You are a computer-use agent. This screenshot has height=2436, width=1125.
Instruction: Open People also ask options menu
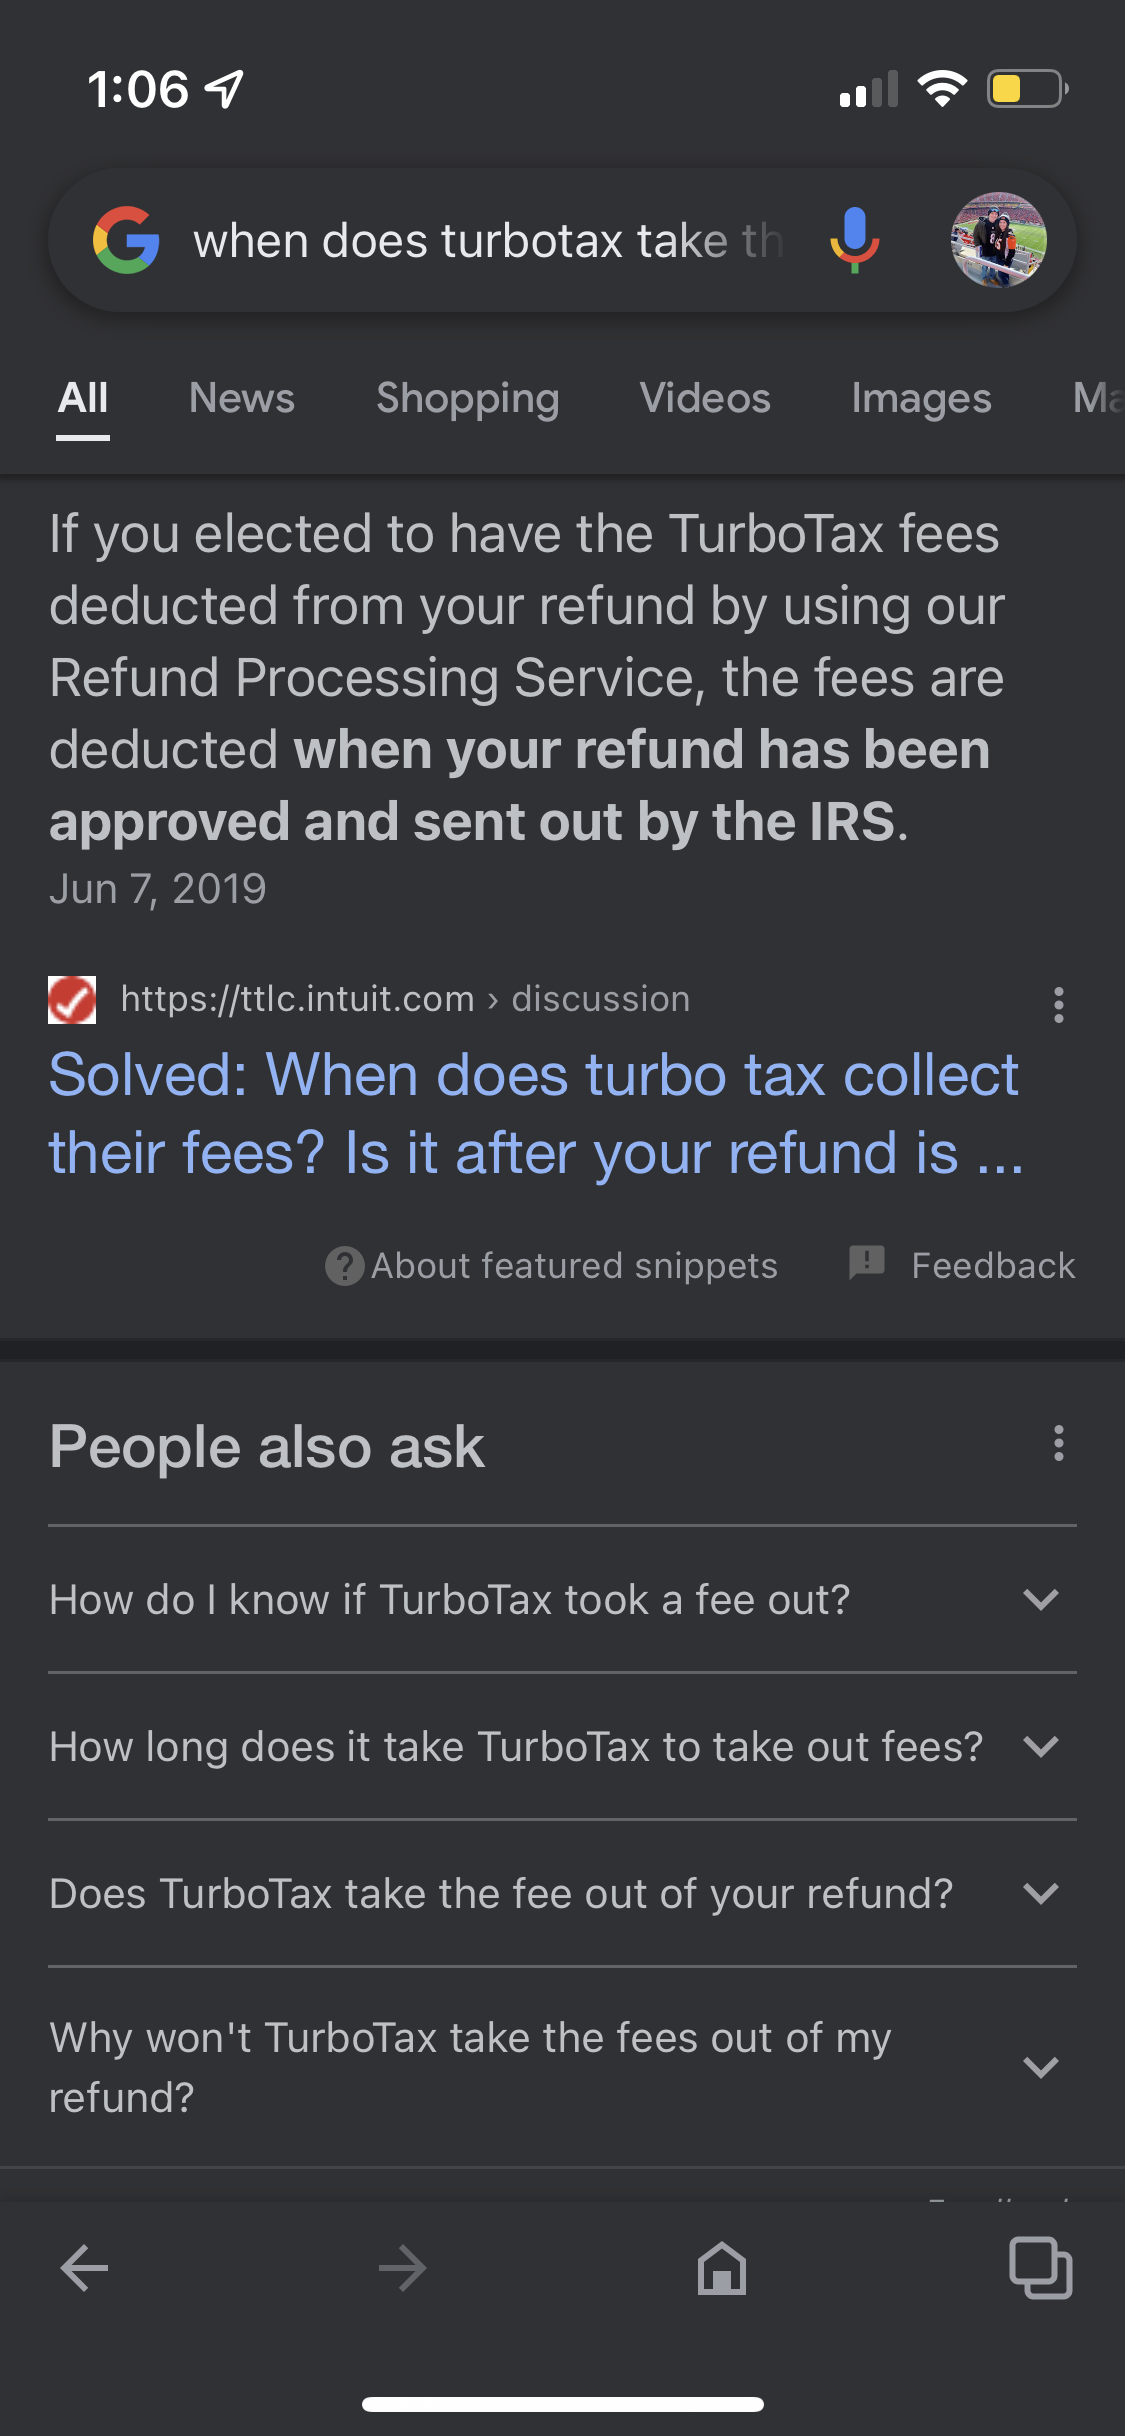click(1058, 1444)
